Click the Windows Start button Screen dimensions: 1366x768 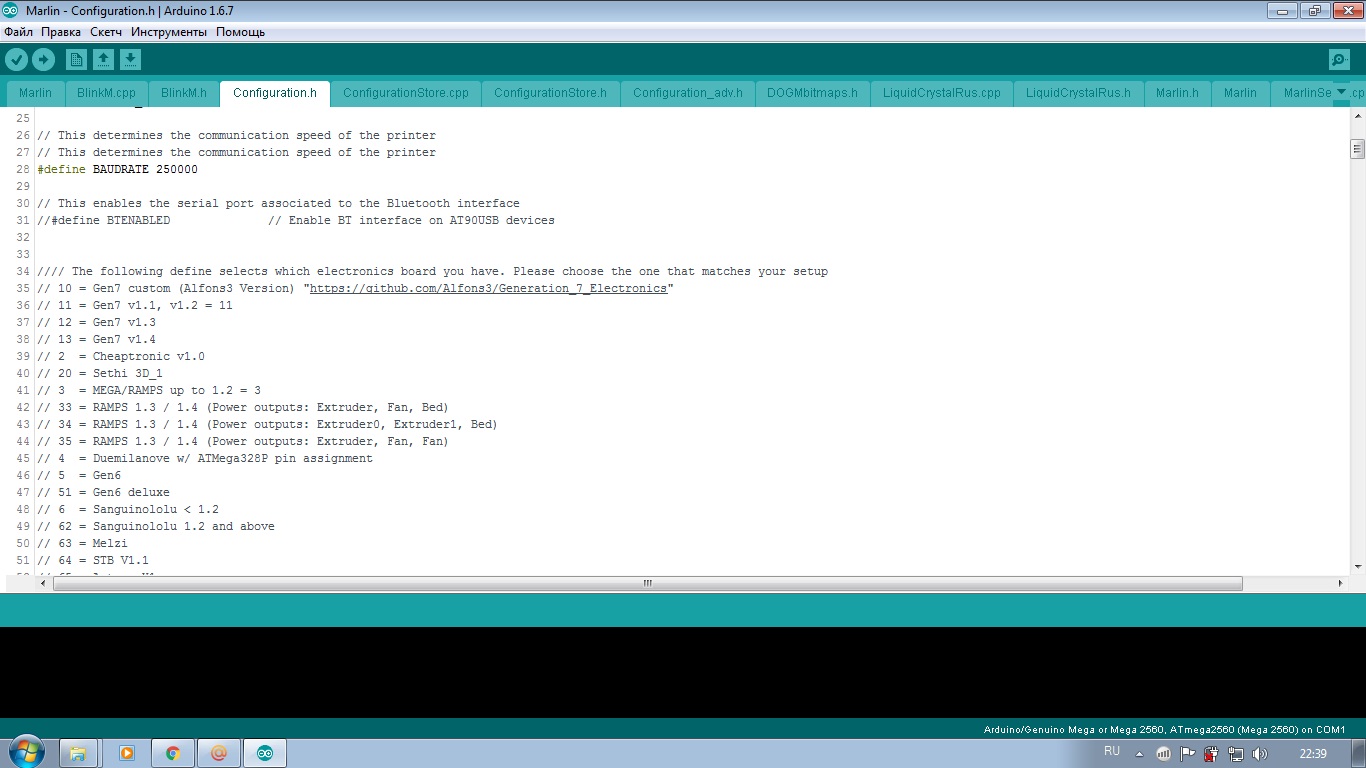click(25, 752)
